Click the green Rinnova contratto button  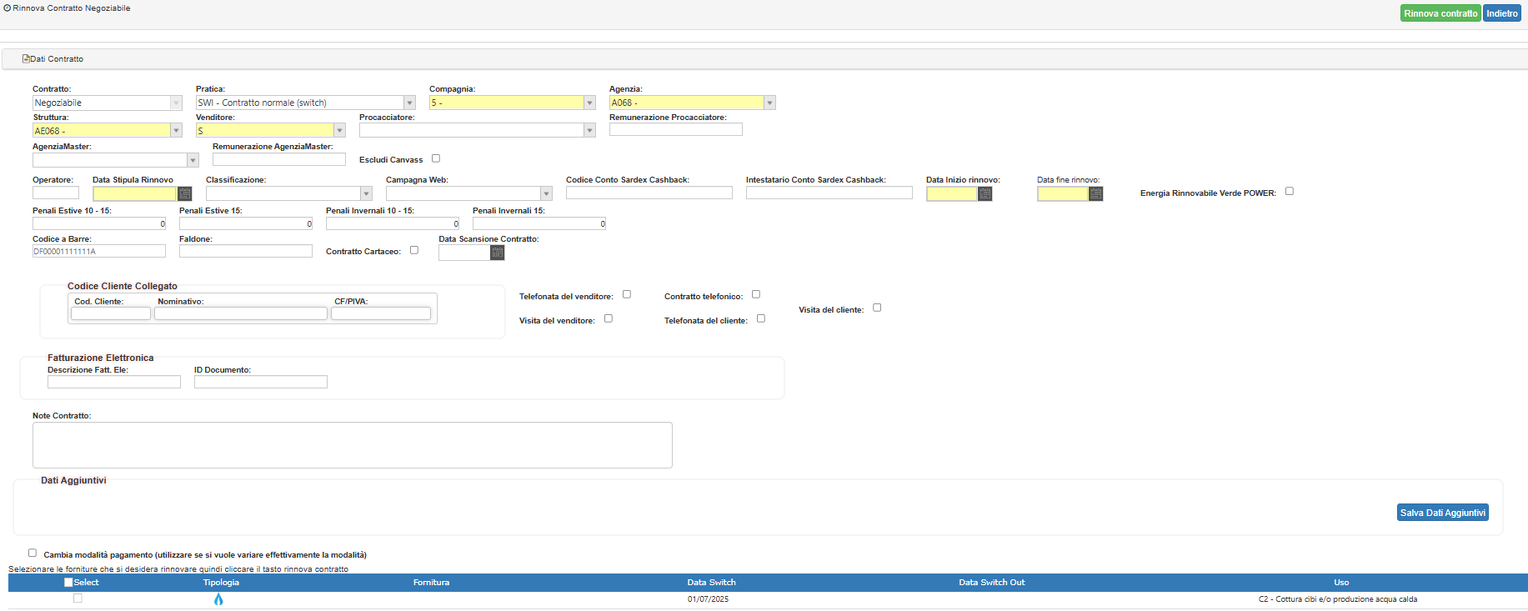coord(1441,13)
